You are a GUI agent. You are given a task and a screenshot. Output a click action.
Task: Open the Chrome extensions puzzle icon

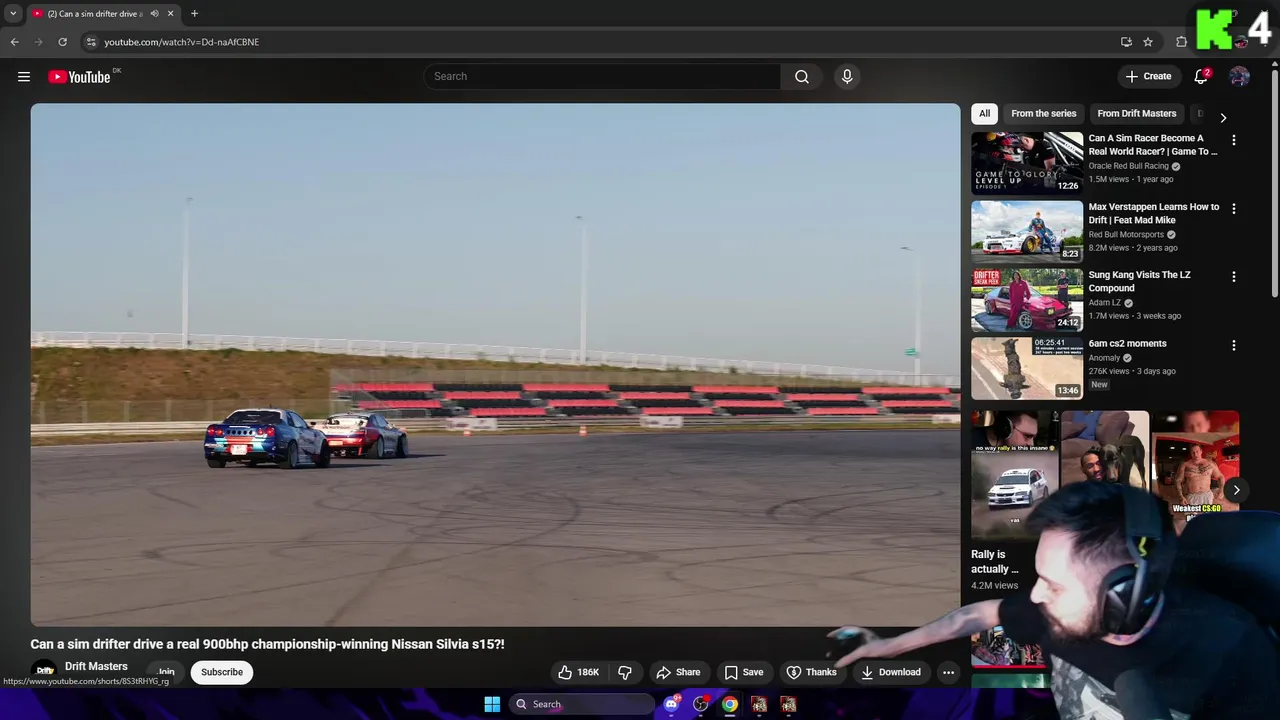click(1181, 42)
